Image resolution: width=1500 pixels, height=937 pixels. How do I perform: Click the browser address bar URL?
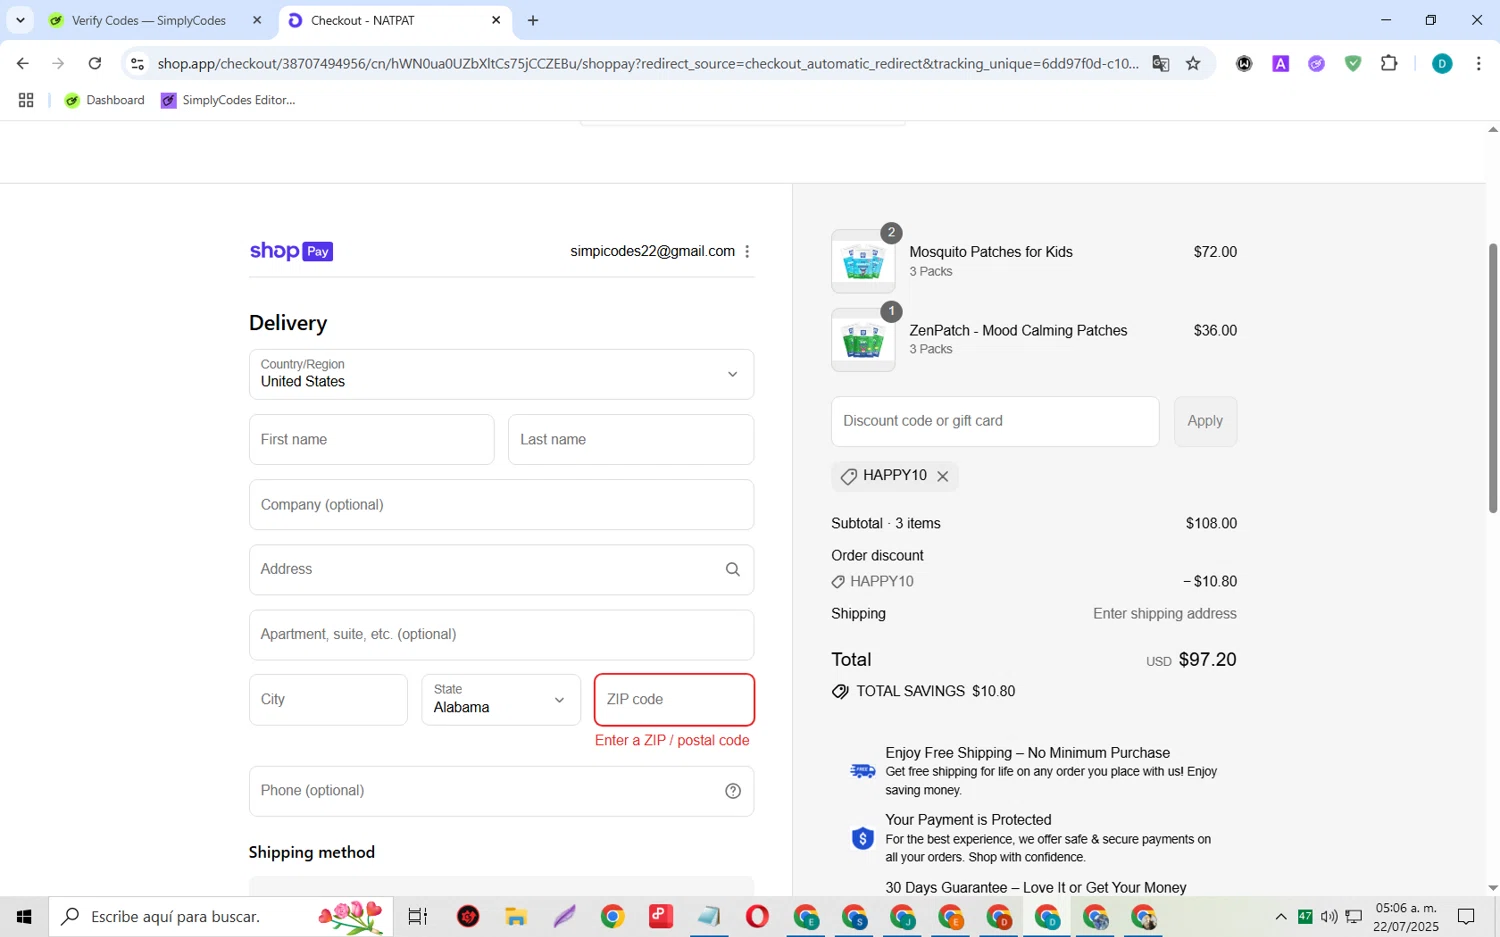point(648,64)
